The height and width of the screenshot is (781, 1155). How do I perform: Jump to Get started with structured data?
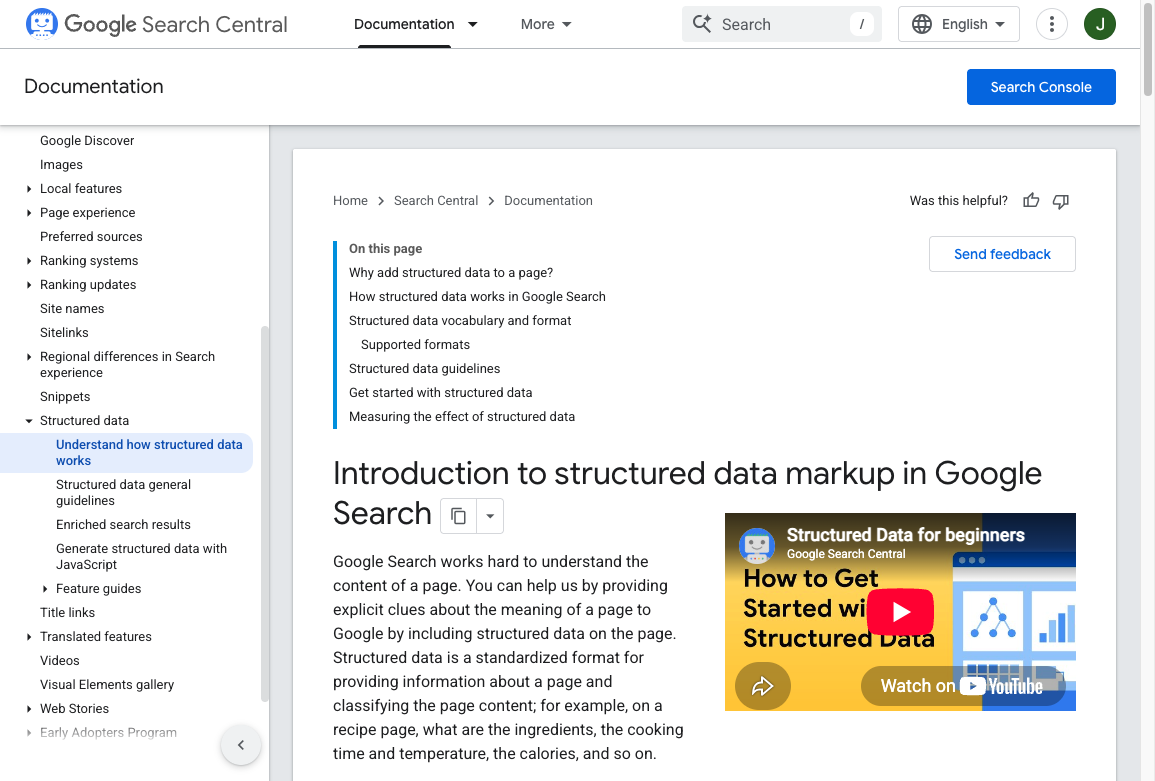pyautogui.click(x=440, y=393)
